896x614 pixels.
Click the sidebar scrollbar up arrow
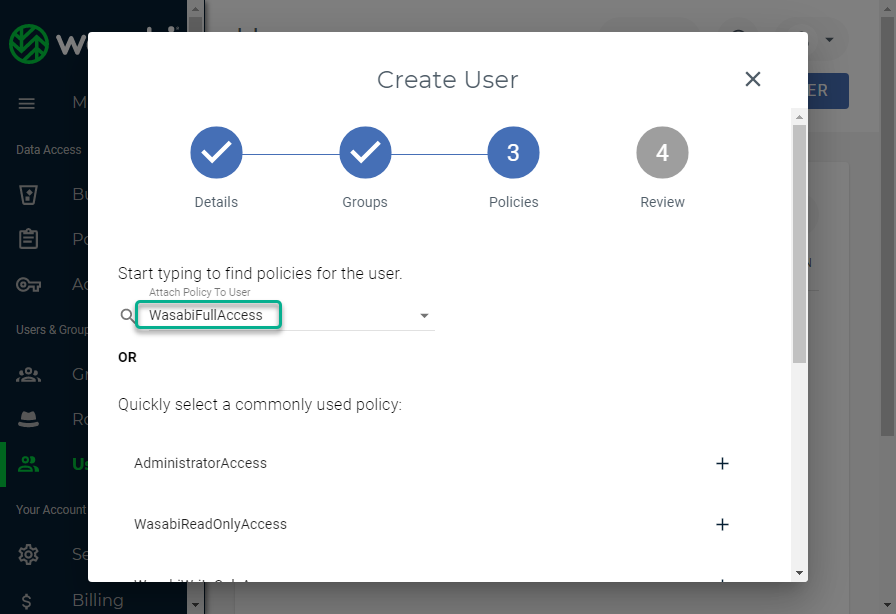point(195,9)
